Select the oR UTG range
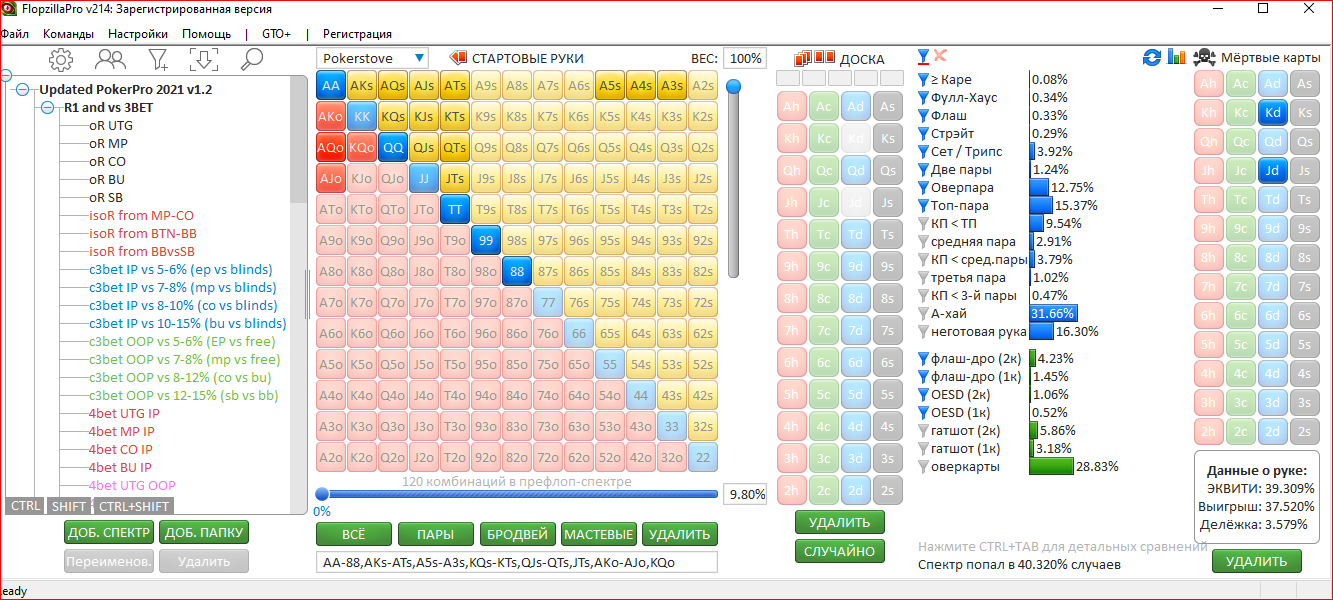The width and height of the screenshot is (1333, 600). (111, 125)
